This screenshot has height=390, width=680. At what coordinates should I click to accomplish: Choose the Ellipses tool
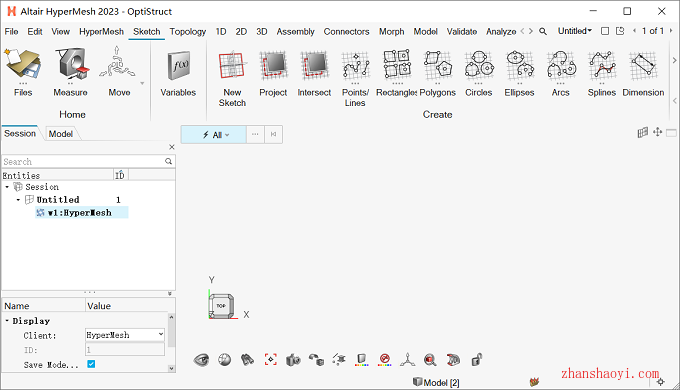click(519, 72)
